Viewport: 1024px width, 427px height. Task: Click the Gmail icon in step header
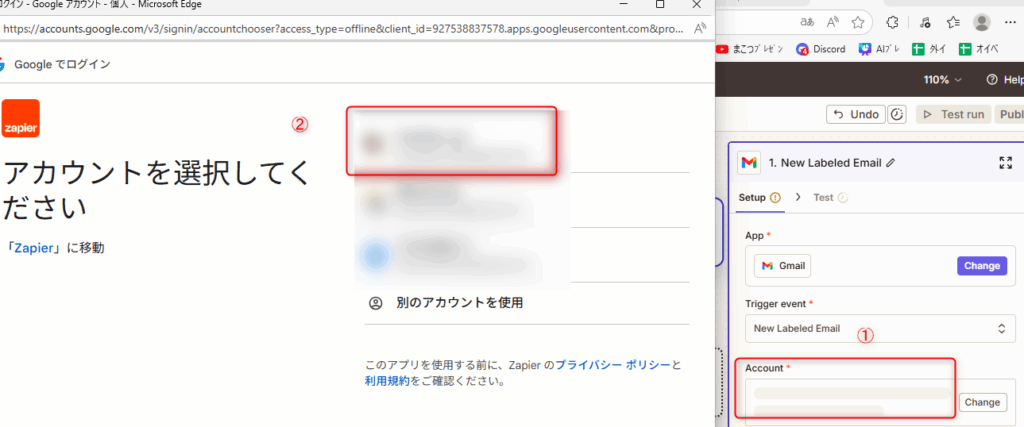tap(748, 162)
